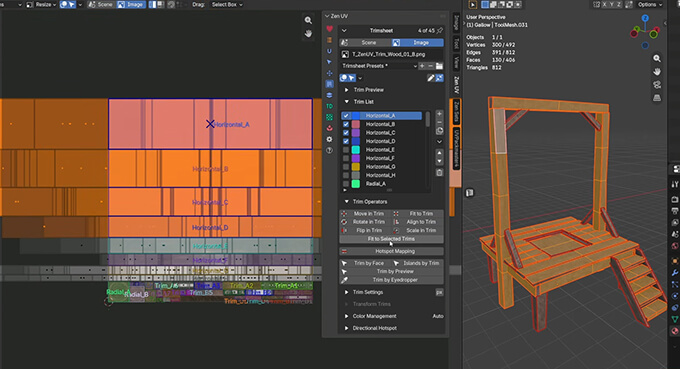Click the green checker map icon in Zen UV sidebar
The image size is (680, 369).
click(x=329, y=117)
